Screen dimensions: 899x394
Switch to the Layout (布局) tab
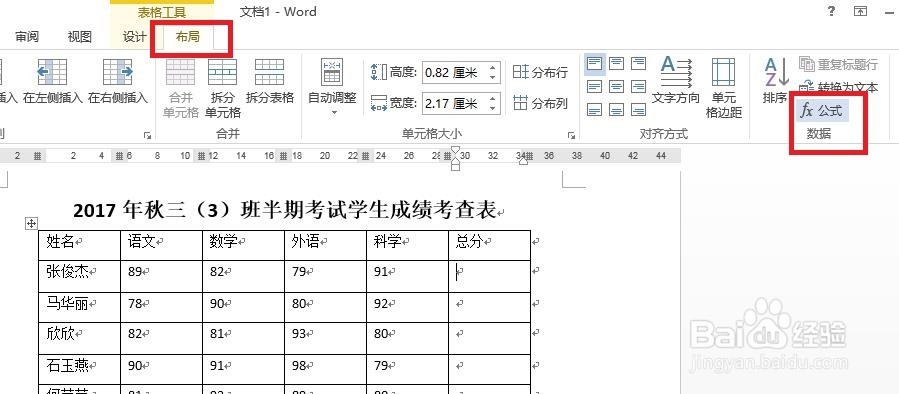point(188,37)
